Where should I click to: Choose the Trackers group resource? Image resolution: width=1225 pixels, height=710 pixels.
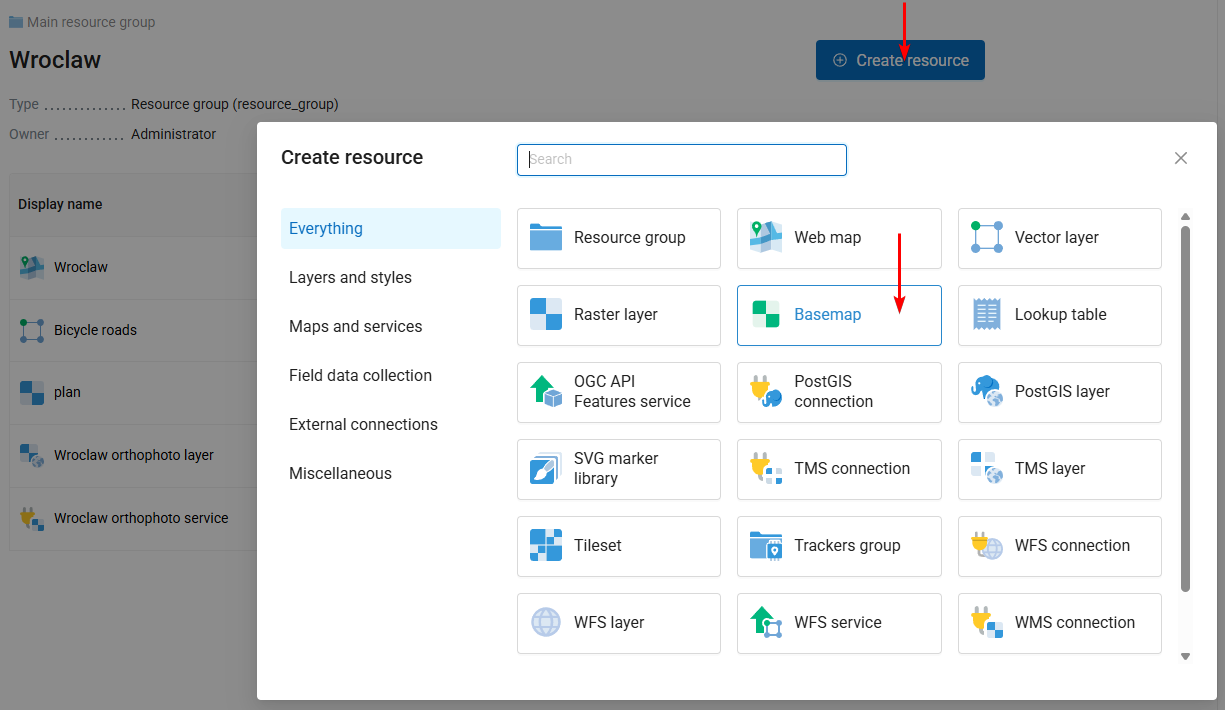pos(839,546)
